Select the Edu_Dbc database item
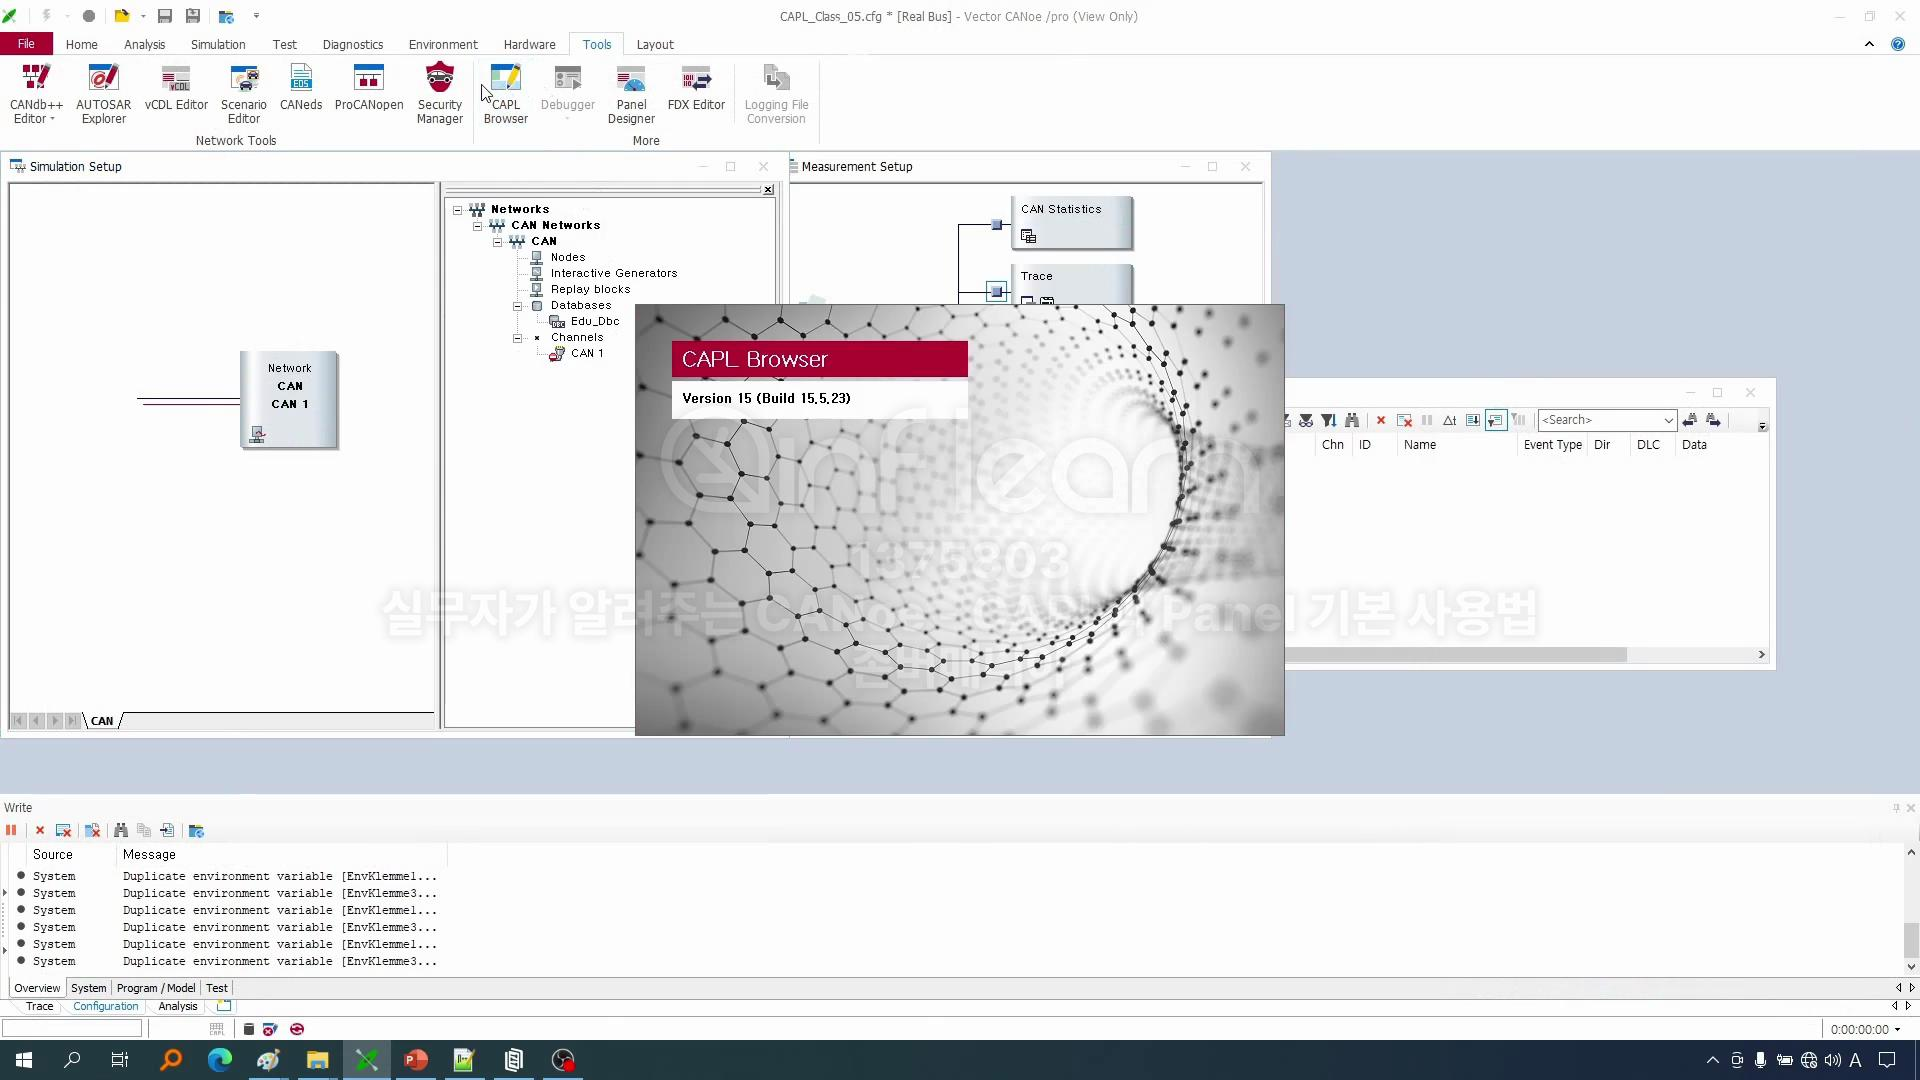This screenshot has width=1920, height=1080. (x=594, y=322)
